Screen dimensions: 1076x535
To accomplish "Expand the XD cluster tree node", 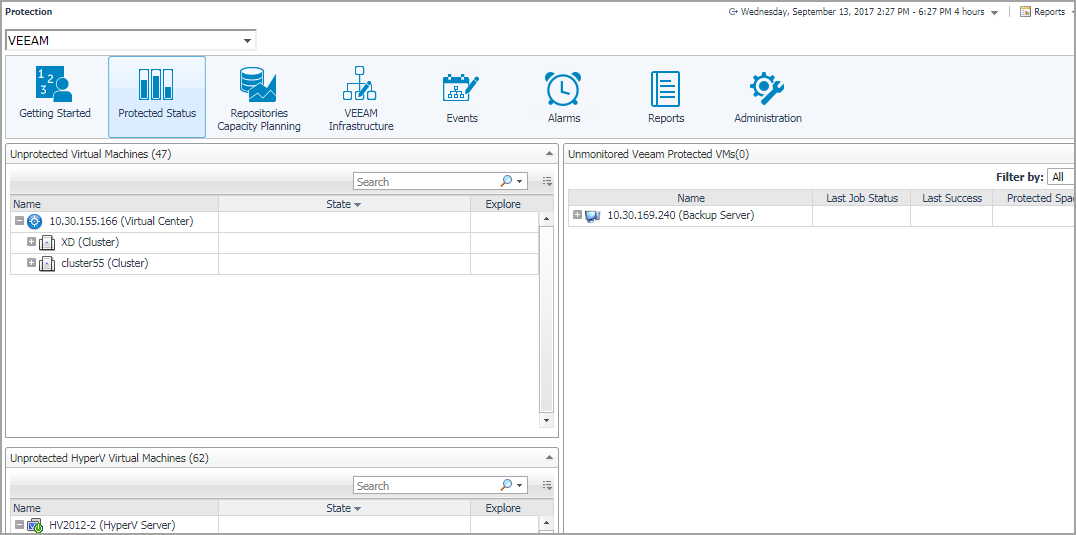I will coord(32,242).
